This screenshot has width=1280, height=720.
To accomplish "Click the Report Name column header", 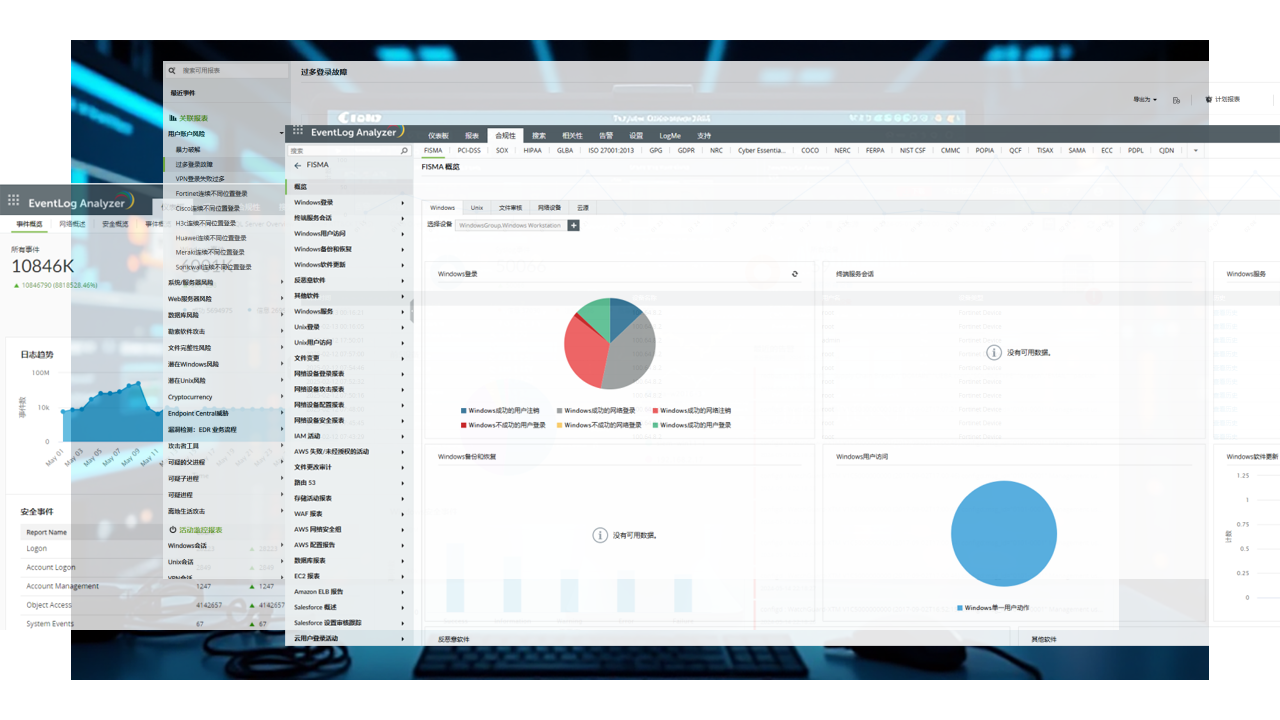I will 47,532.
